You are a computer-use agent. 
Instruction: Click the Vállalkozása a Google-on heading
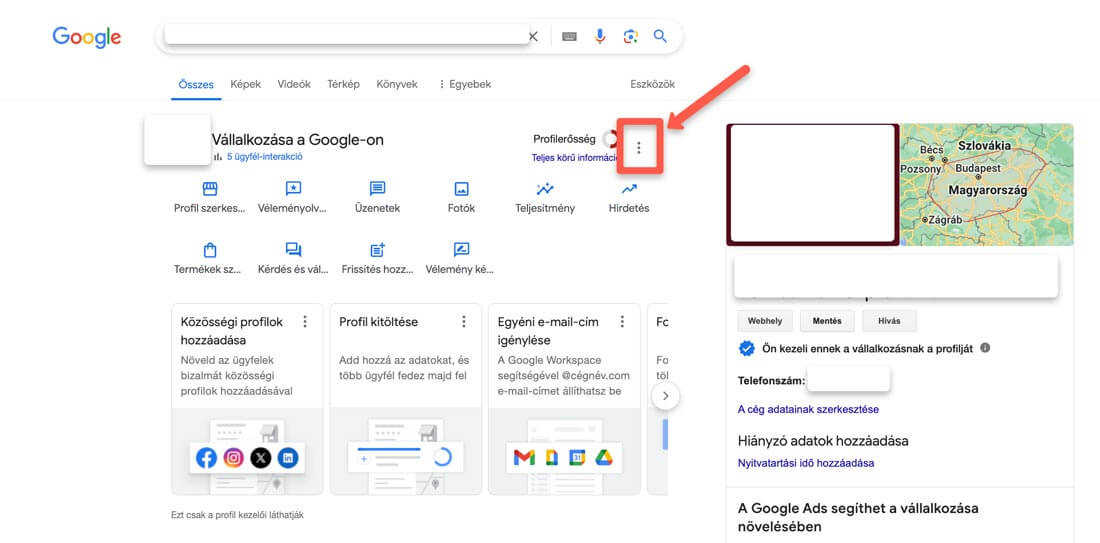pyautogui.click(x=297, y=140)
